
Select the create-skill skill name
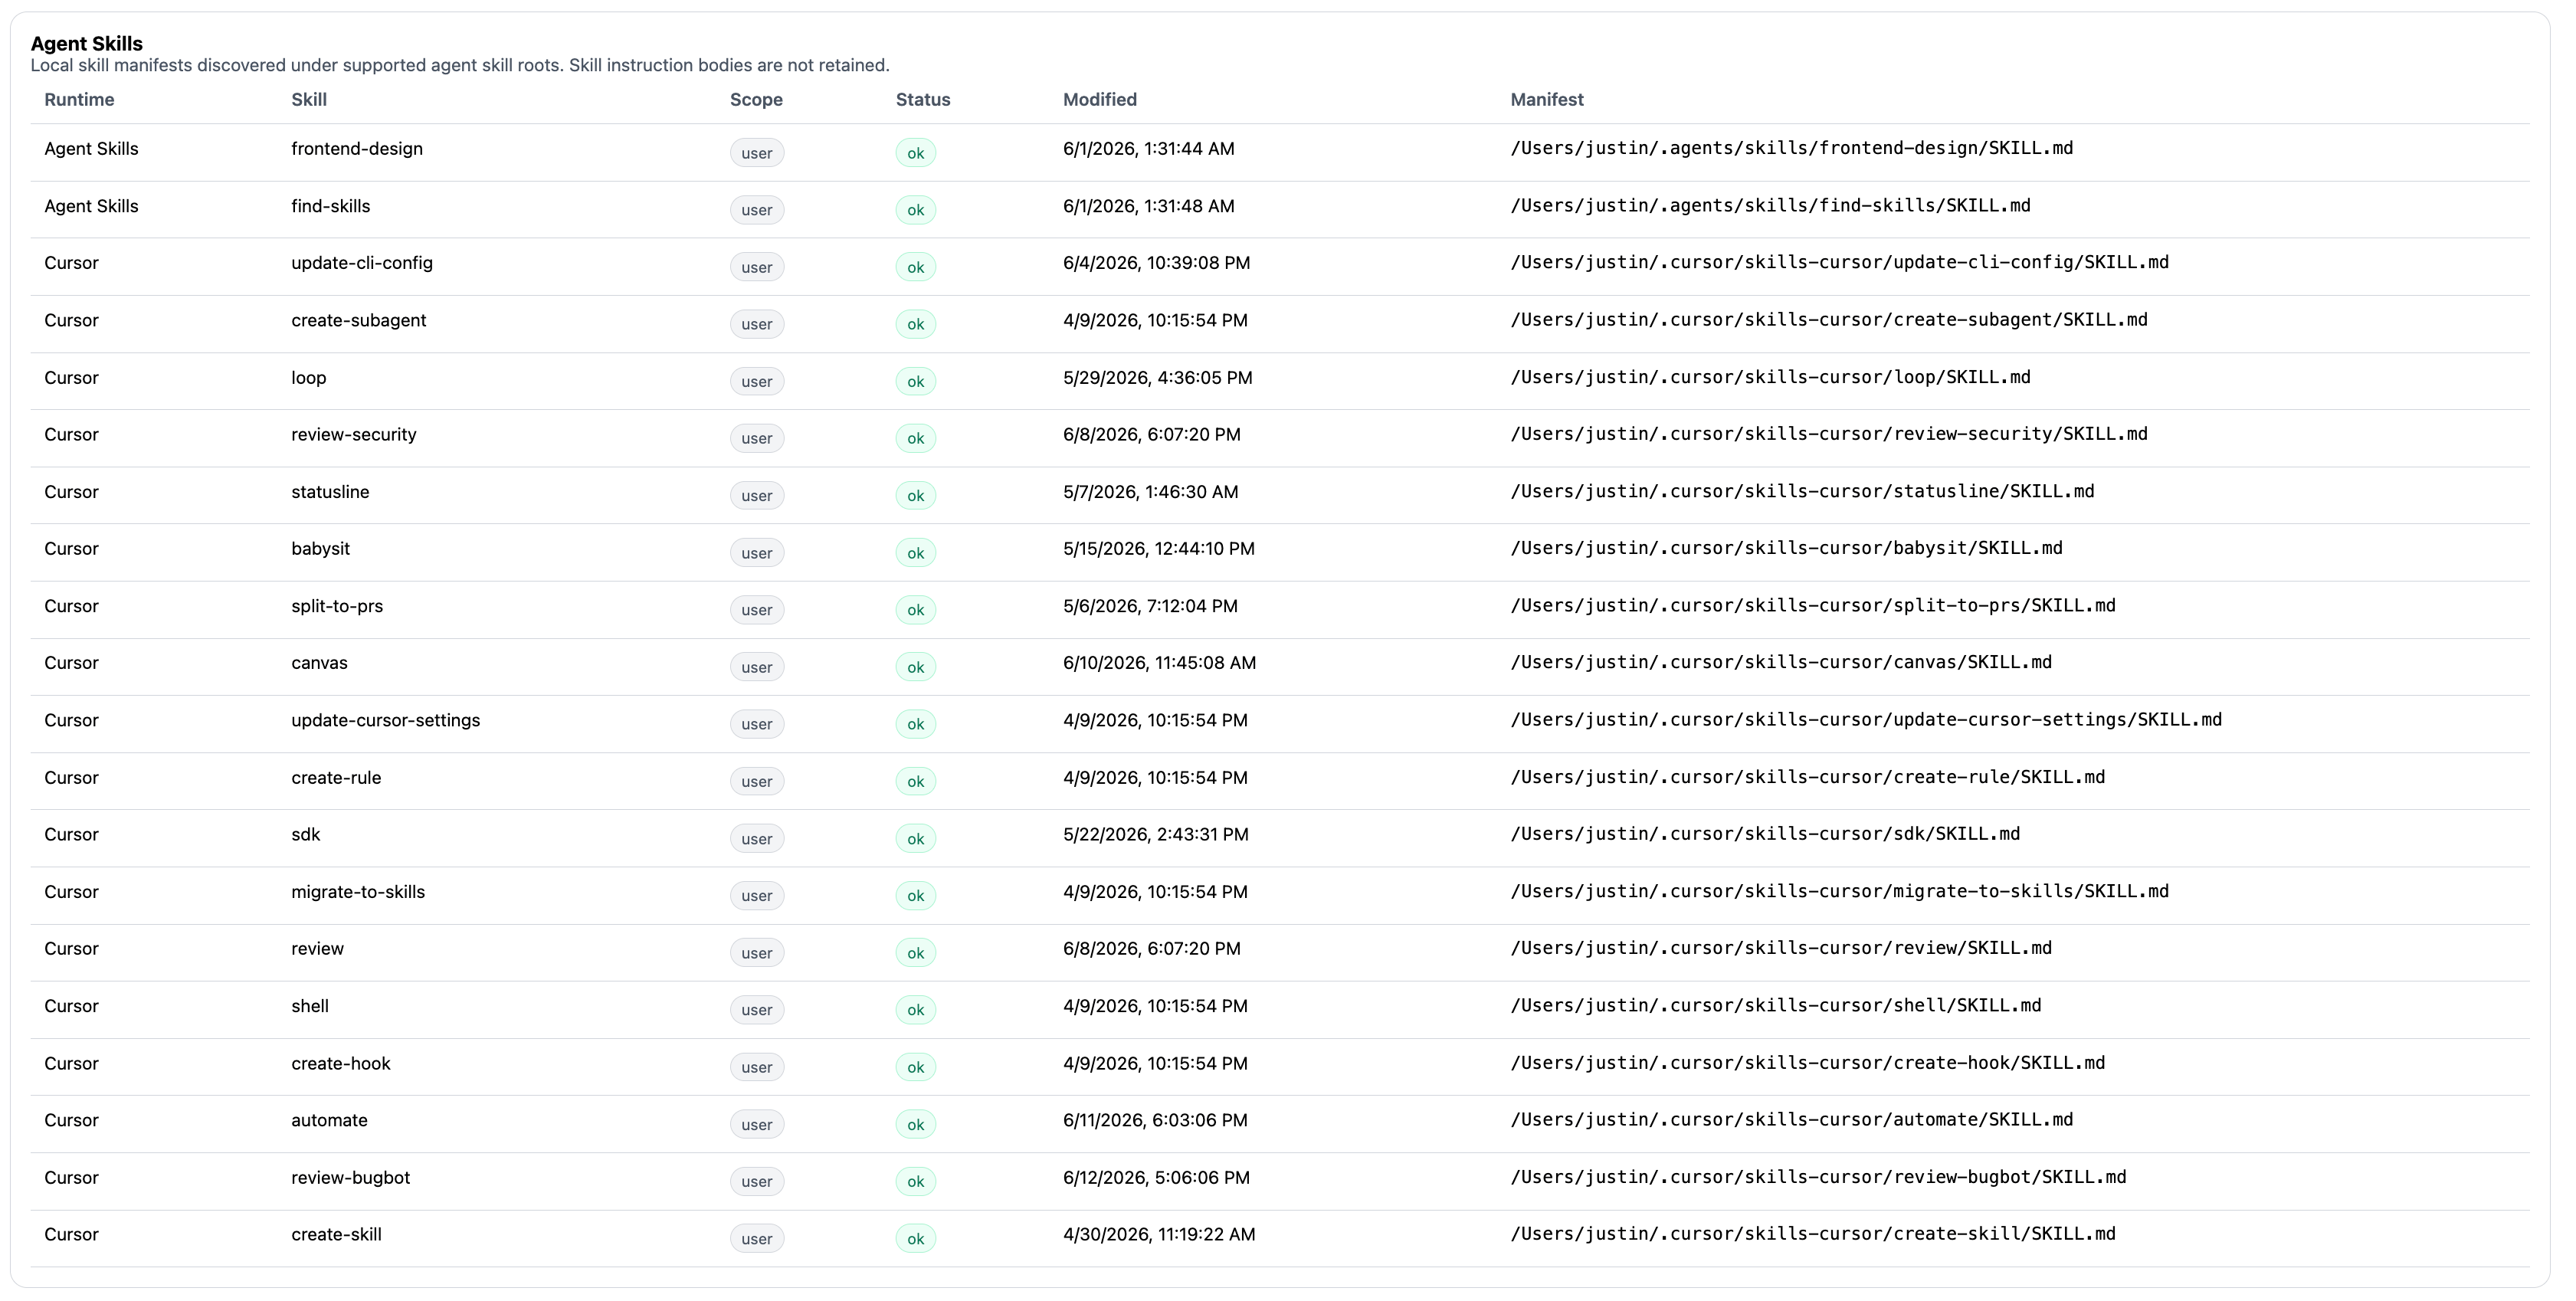pyautogui.click(x=337, y=1235)
